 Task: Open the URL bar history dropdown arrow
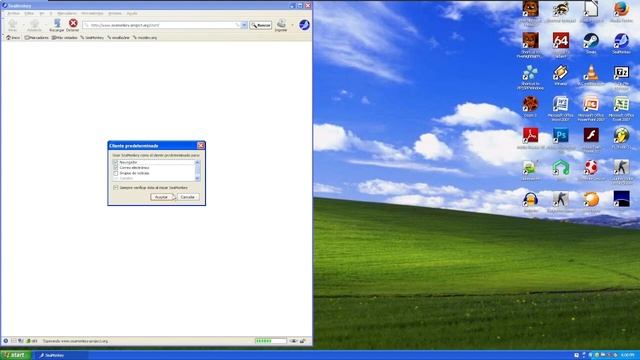[x=244, y=25]
